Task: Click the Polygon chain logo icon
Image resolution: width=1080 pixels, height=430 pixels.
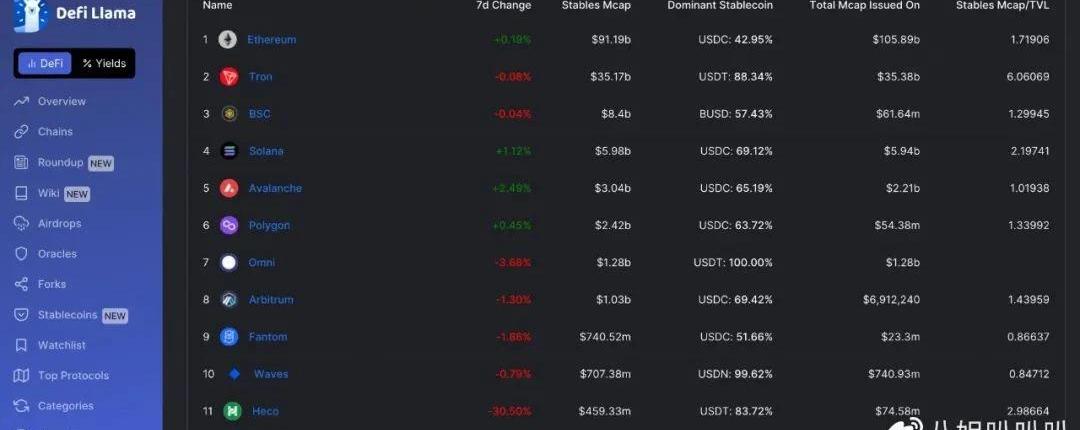Action: tap(229, 225)
